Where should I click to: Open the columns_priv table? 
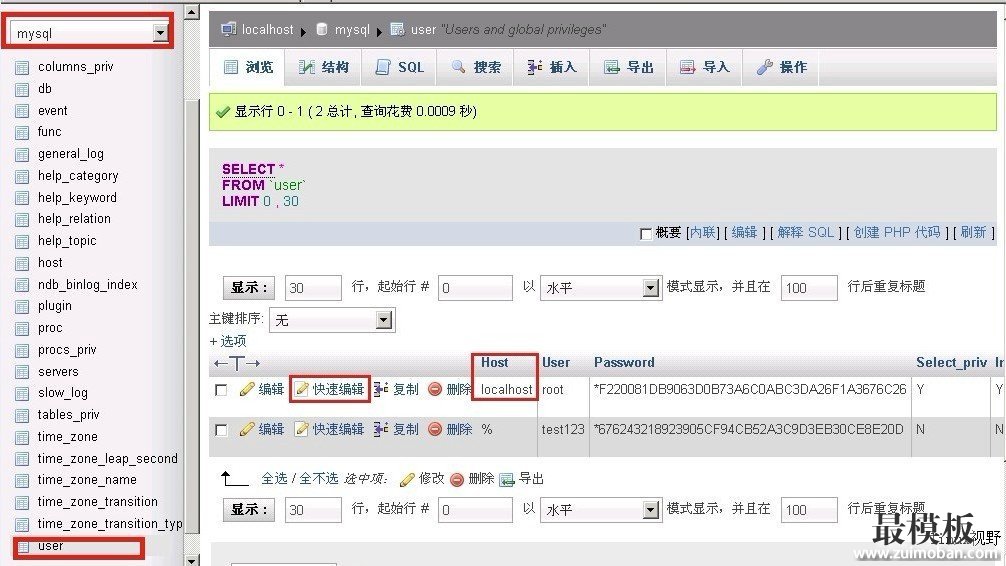coord(75,67)
